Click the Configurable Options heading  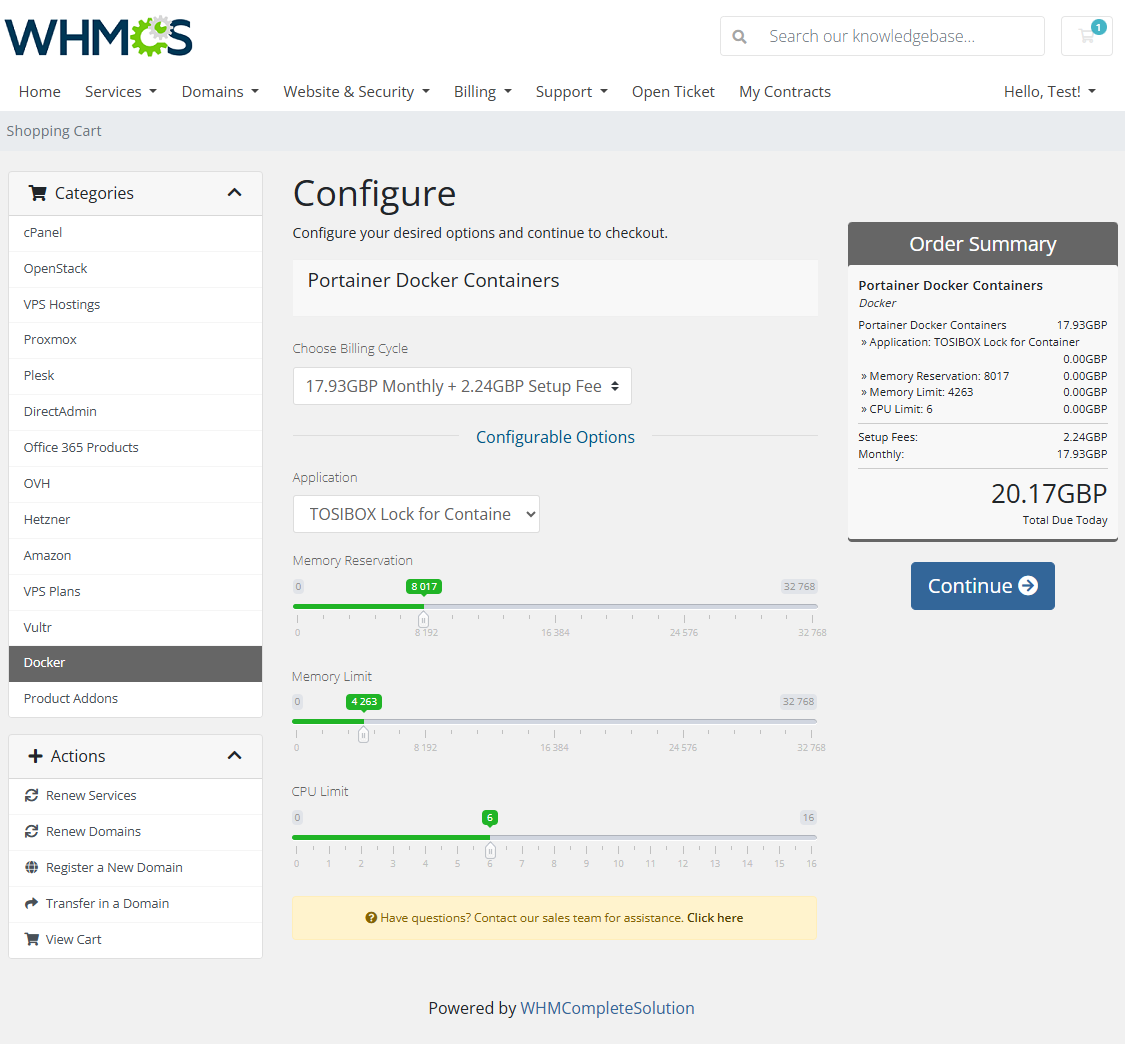coord(555,437)
